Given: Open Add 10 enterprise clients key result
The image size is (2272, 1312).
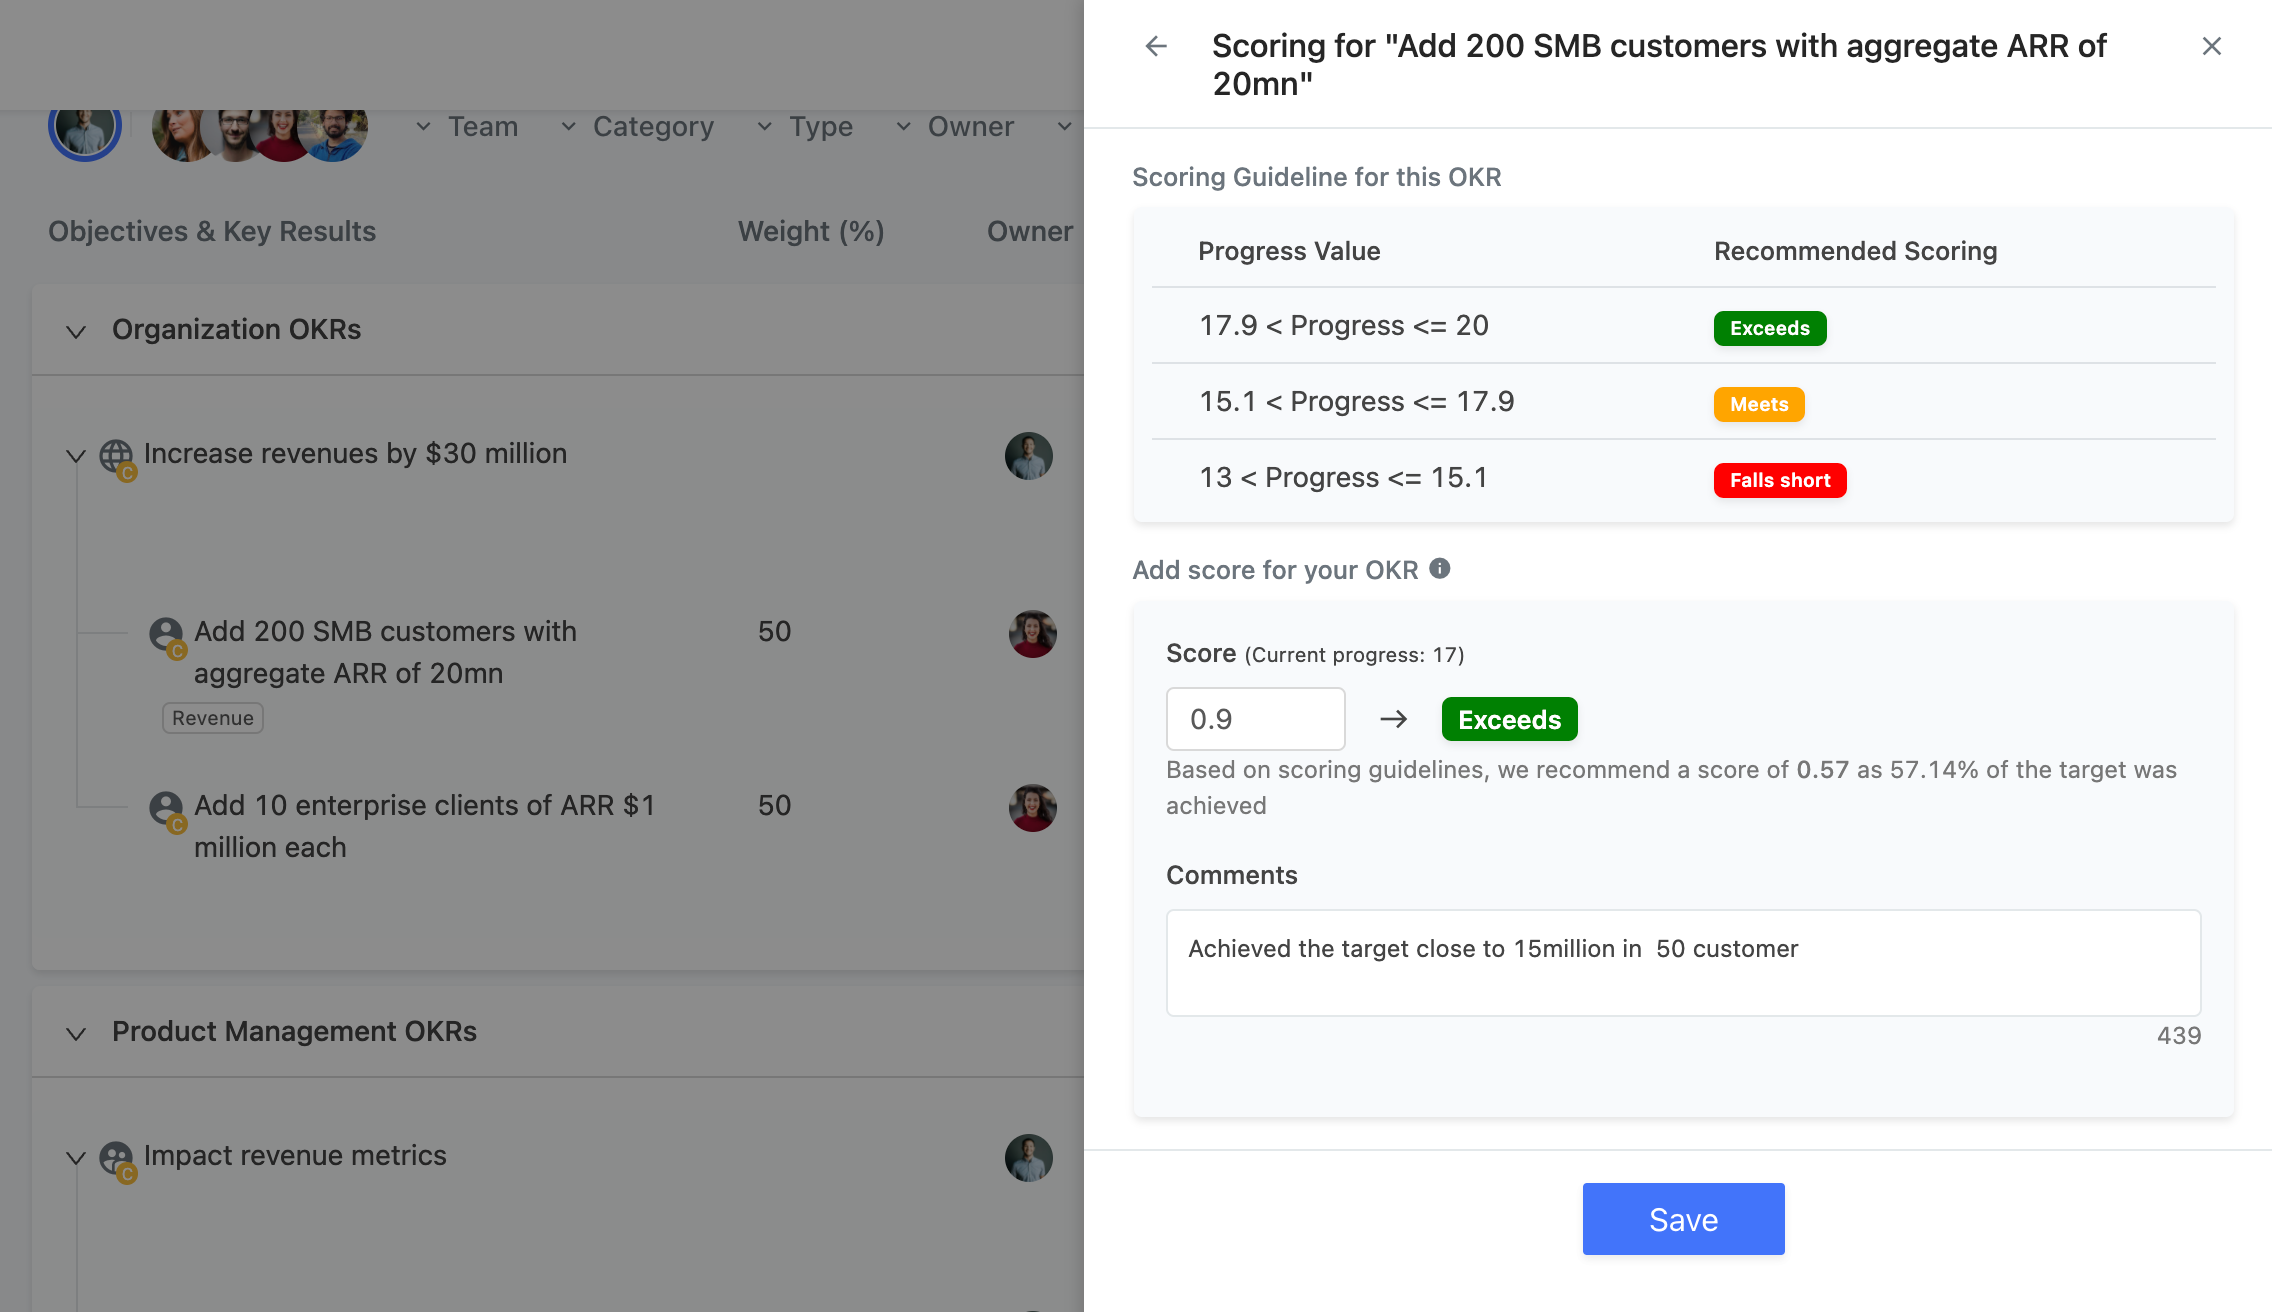Looking at the screenshot, I should pyautogui.click(x=424, y=826).
